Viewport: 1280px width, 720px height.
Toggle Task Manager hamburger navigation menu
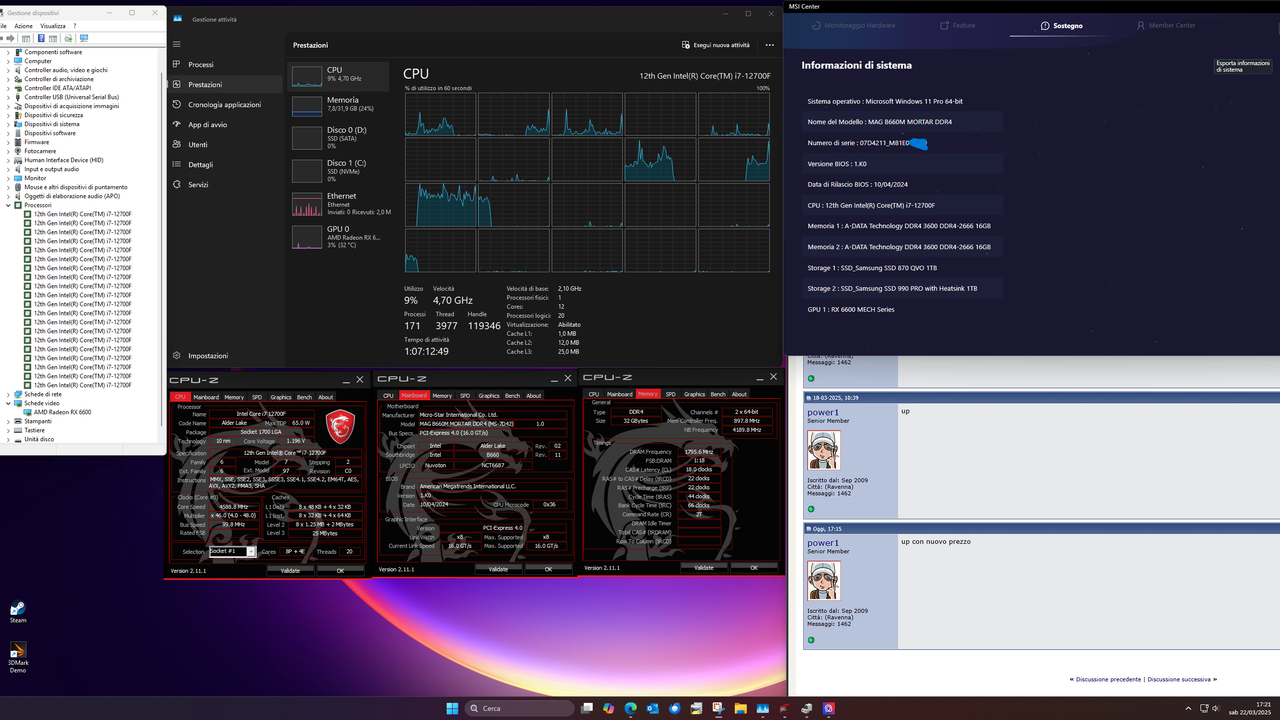click(177, 44)
